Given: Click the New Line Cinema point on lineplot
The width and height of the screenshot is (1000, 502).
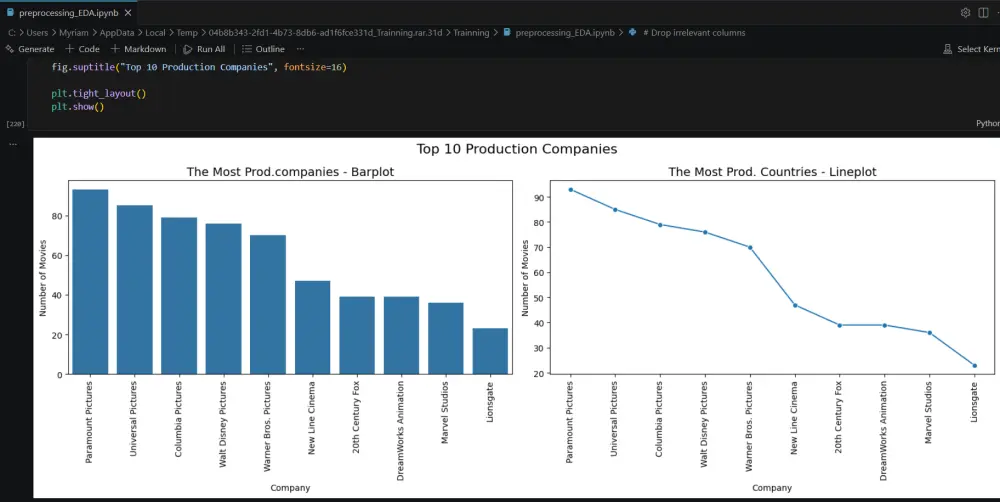Looking at the screenshot, I should pyautogui.click(x=795, y=305).
